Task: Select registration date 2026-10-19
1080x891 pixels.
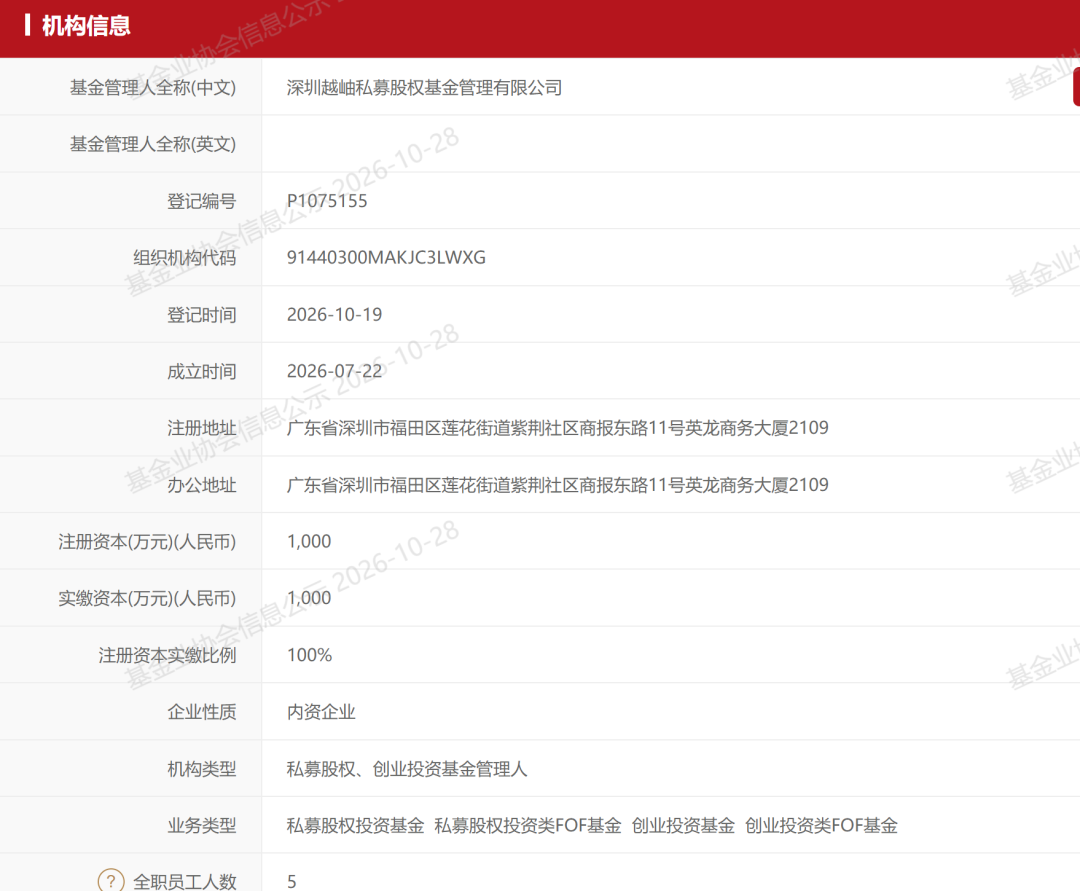Action: coord(335,315)
